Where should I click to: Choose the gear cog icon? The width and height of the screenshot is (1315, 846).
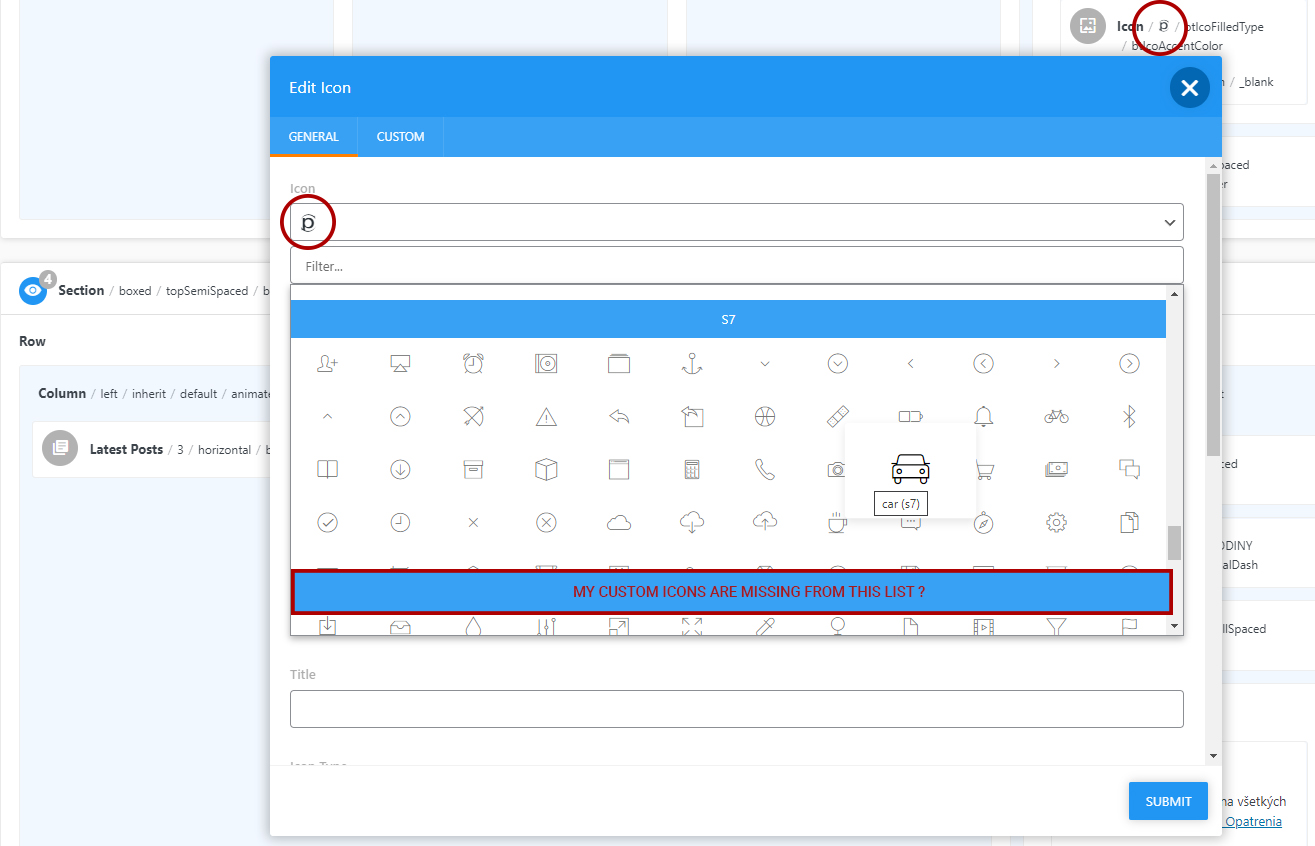tap(1057, 521)
